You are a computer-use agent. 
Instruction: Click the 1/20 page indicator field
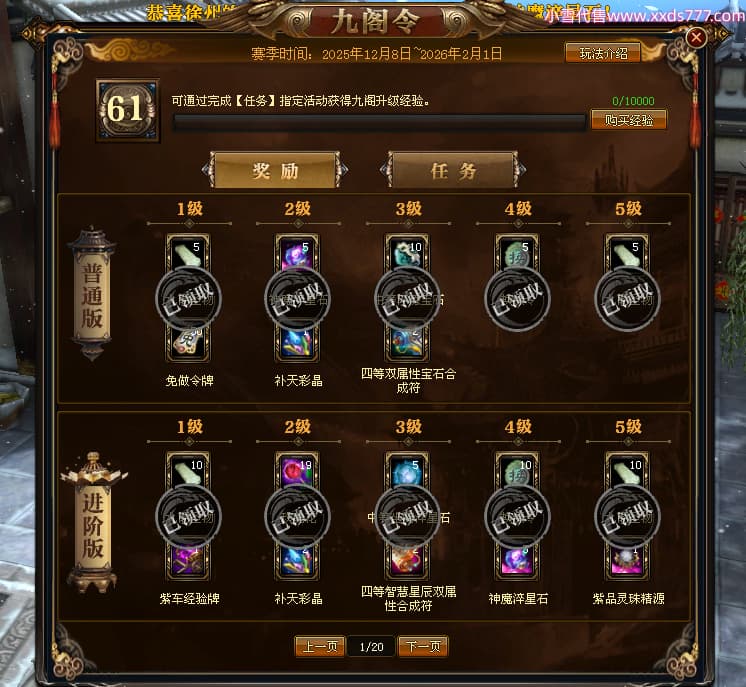pyautogui.click(x=372, y=647)
